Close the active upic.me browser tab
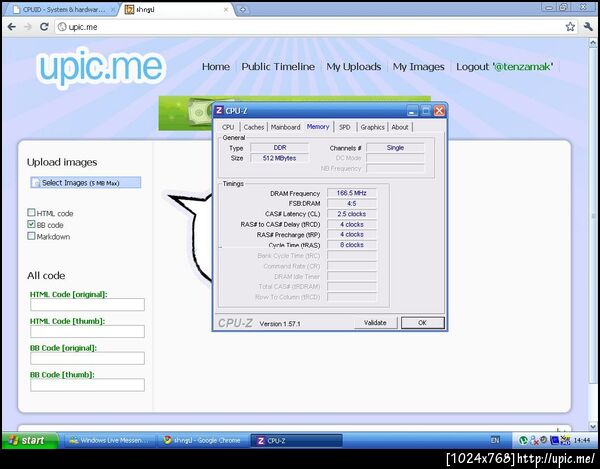This screenshot has width=600, height=469. point(226,10)
